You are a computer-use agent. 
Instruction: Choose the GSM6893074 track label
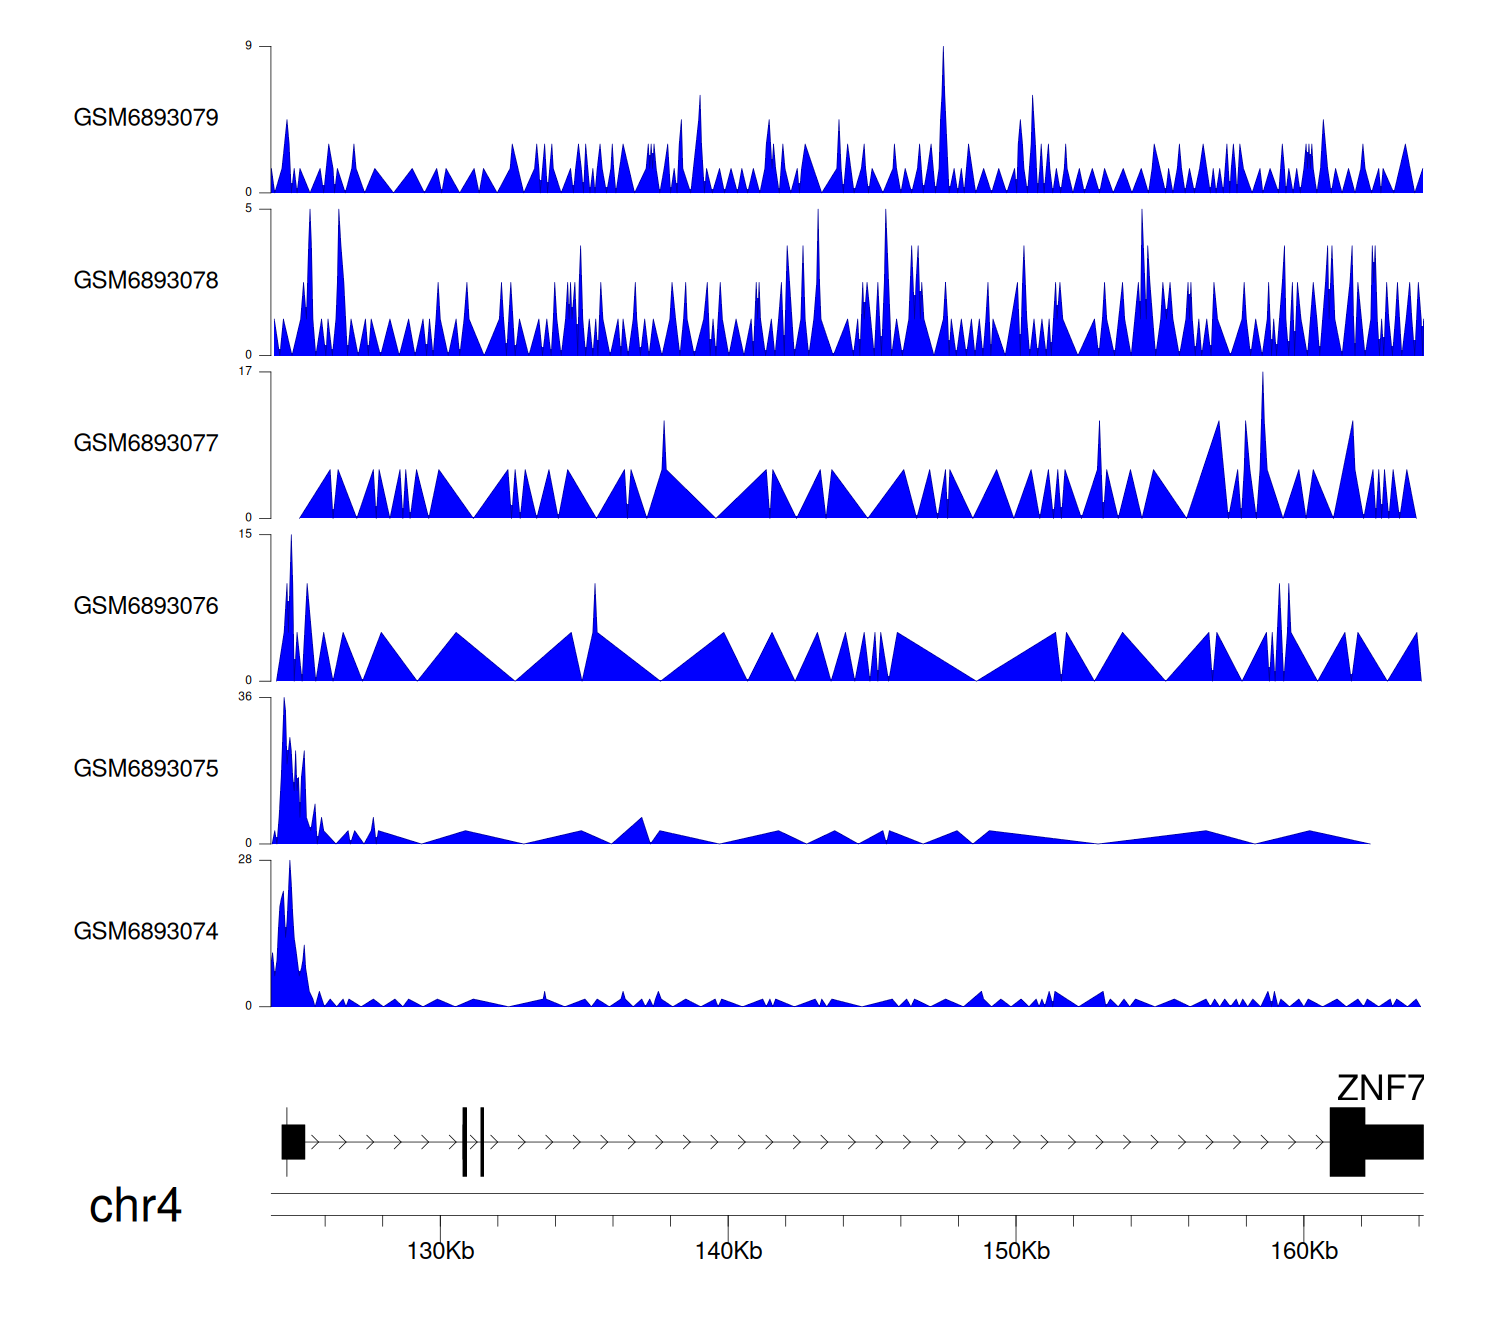click(146, 932)
